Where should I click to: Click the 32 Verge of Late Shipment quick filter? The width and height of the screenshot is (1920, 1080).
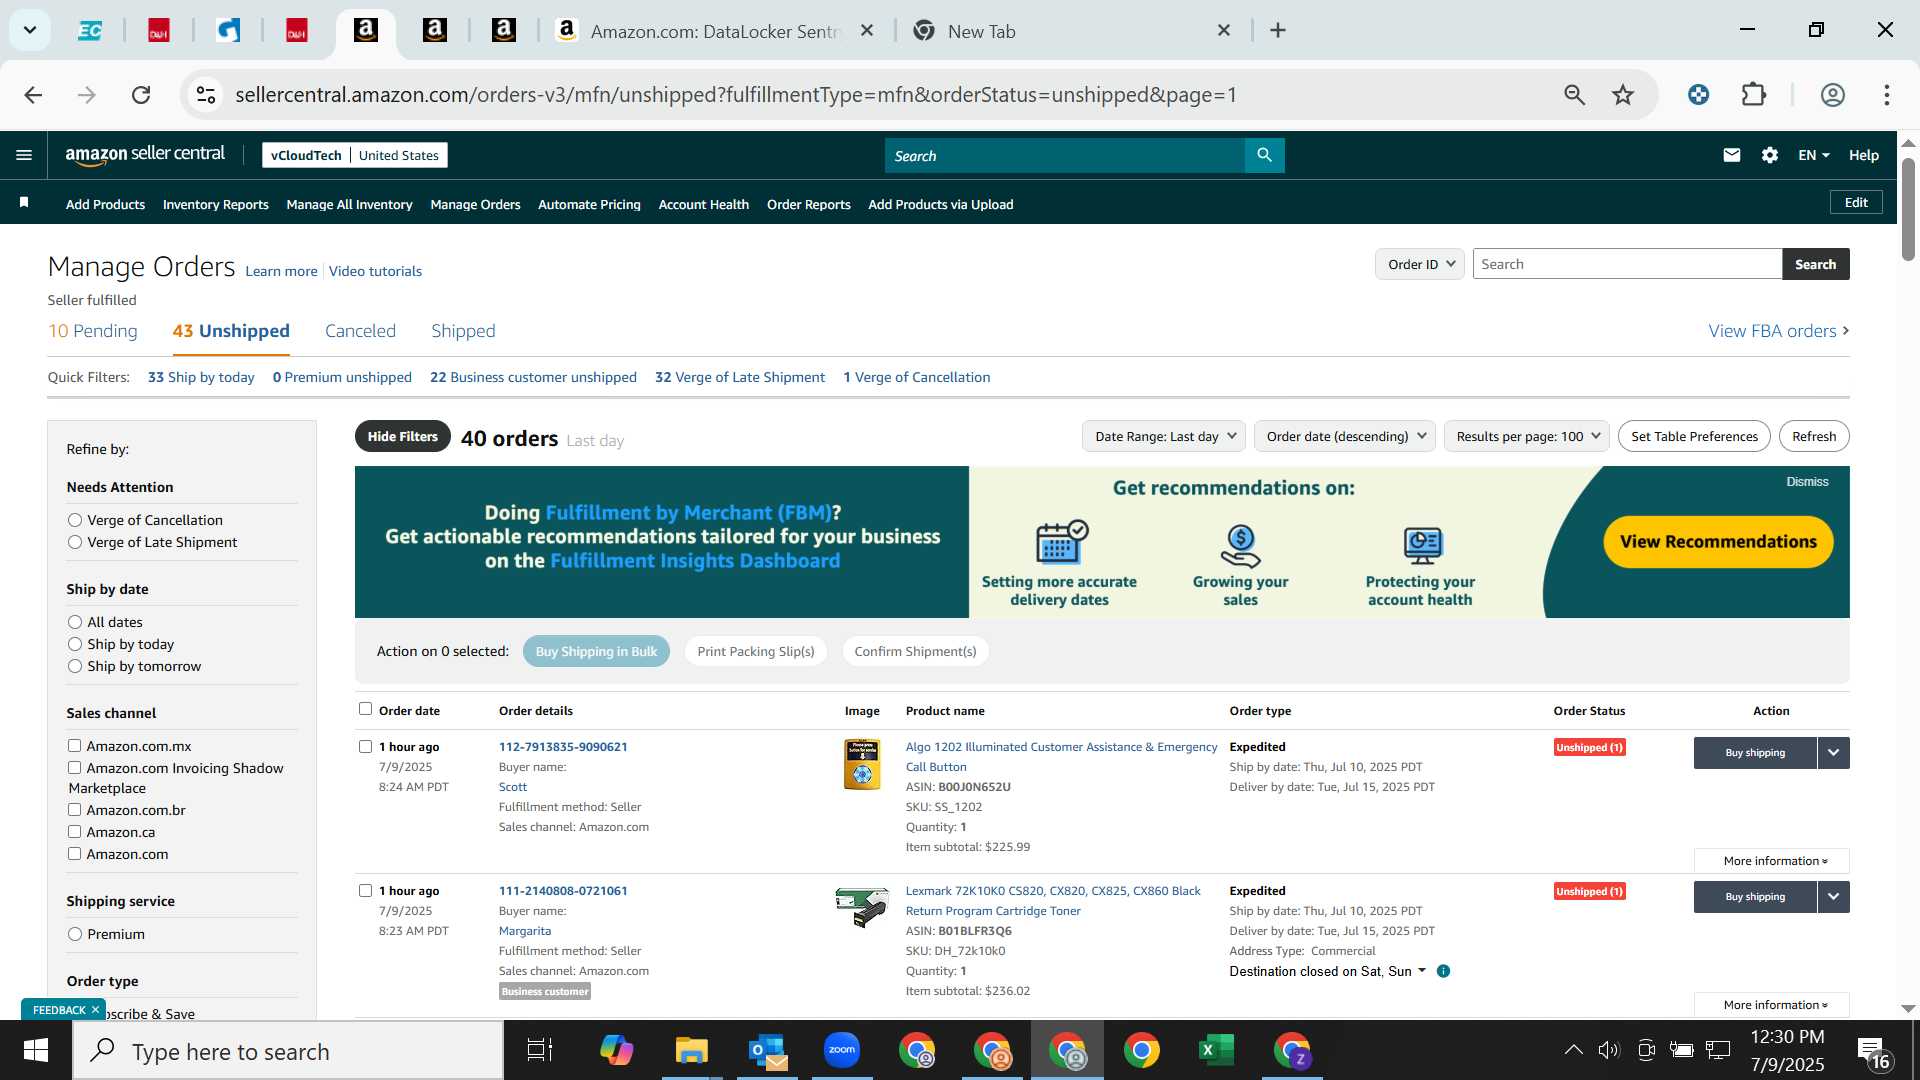tap(740, 377)
